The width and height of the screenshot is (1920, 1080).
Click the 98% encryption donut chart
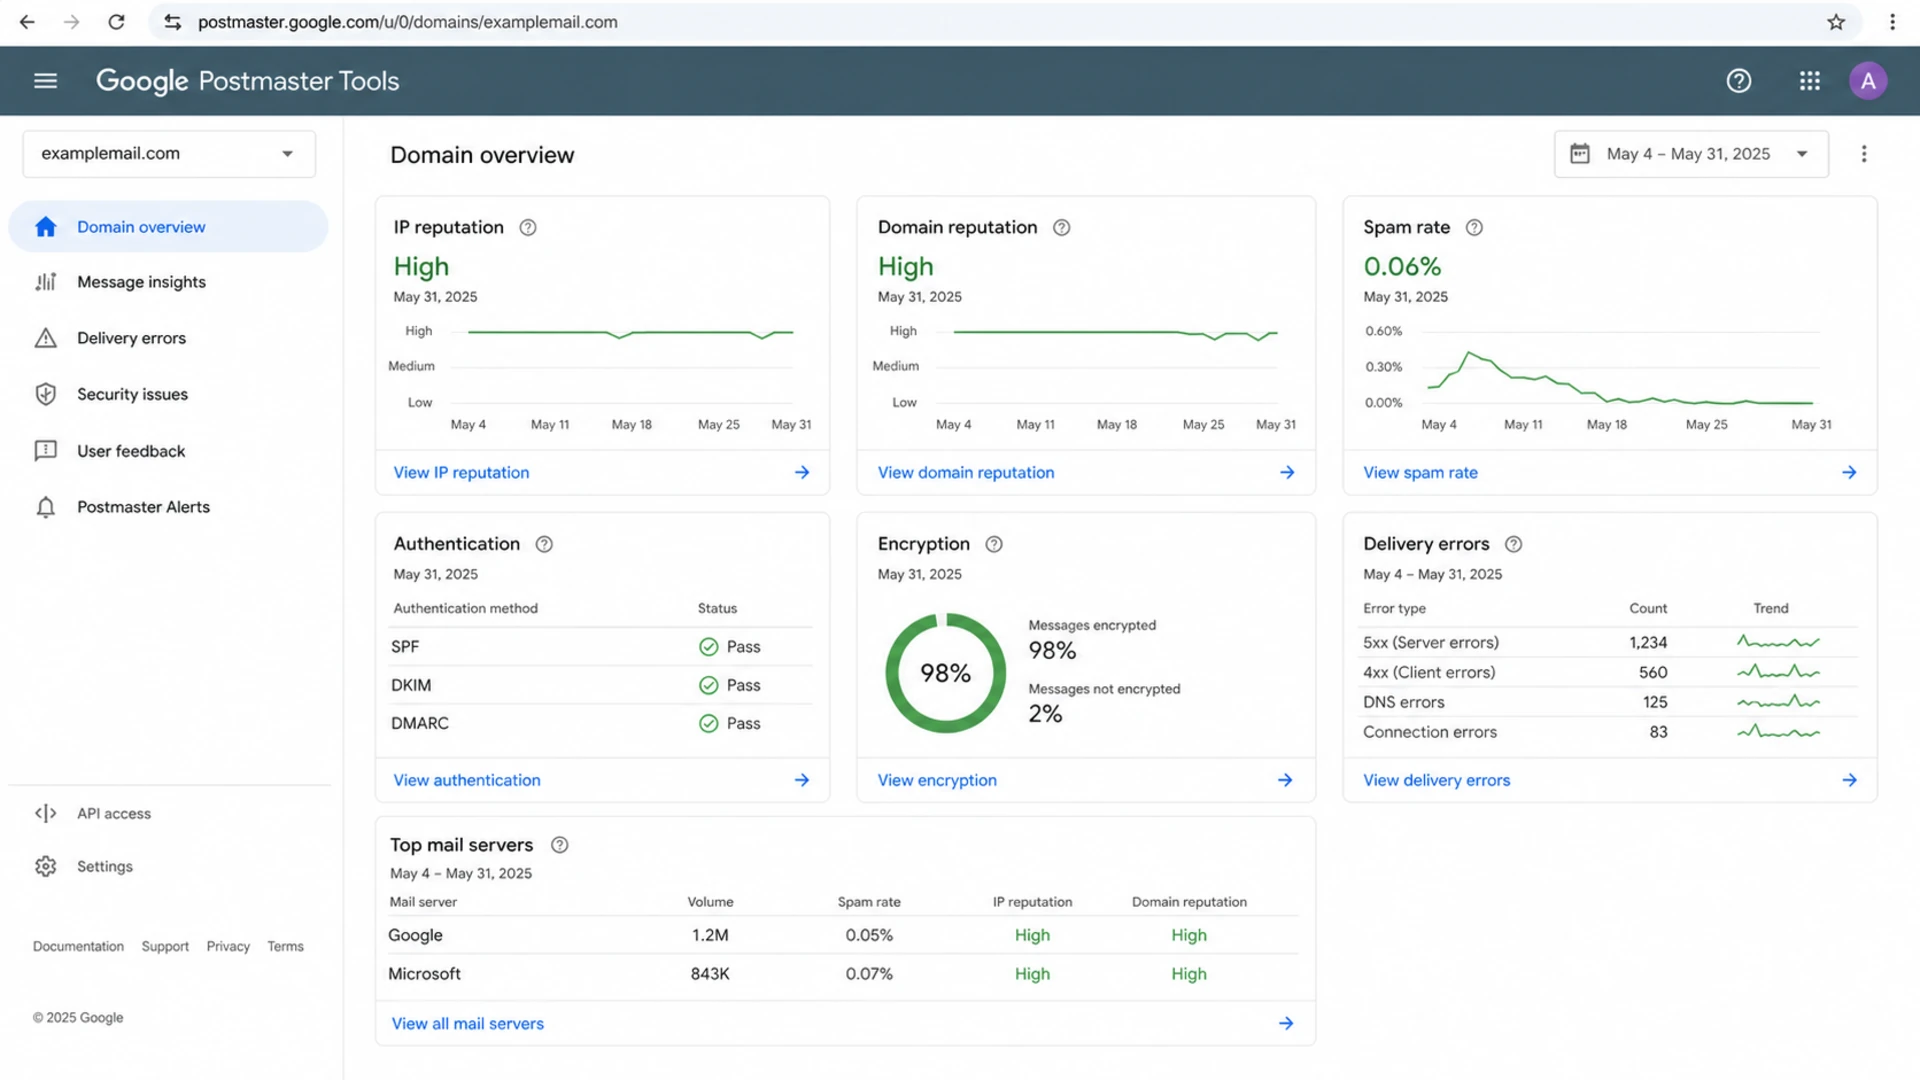945,673
